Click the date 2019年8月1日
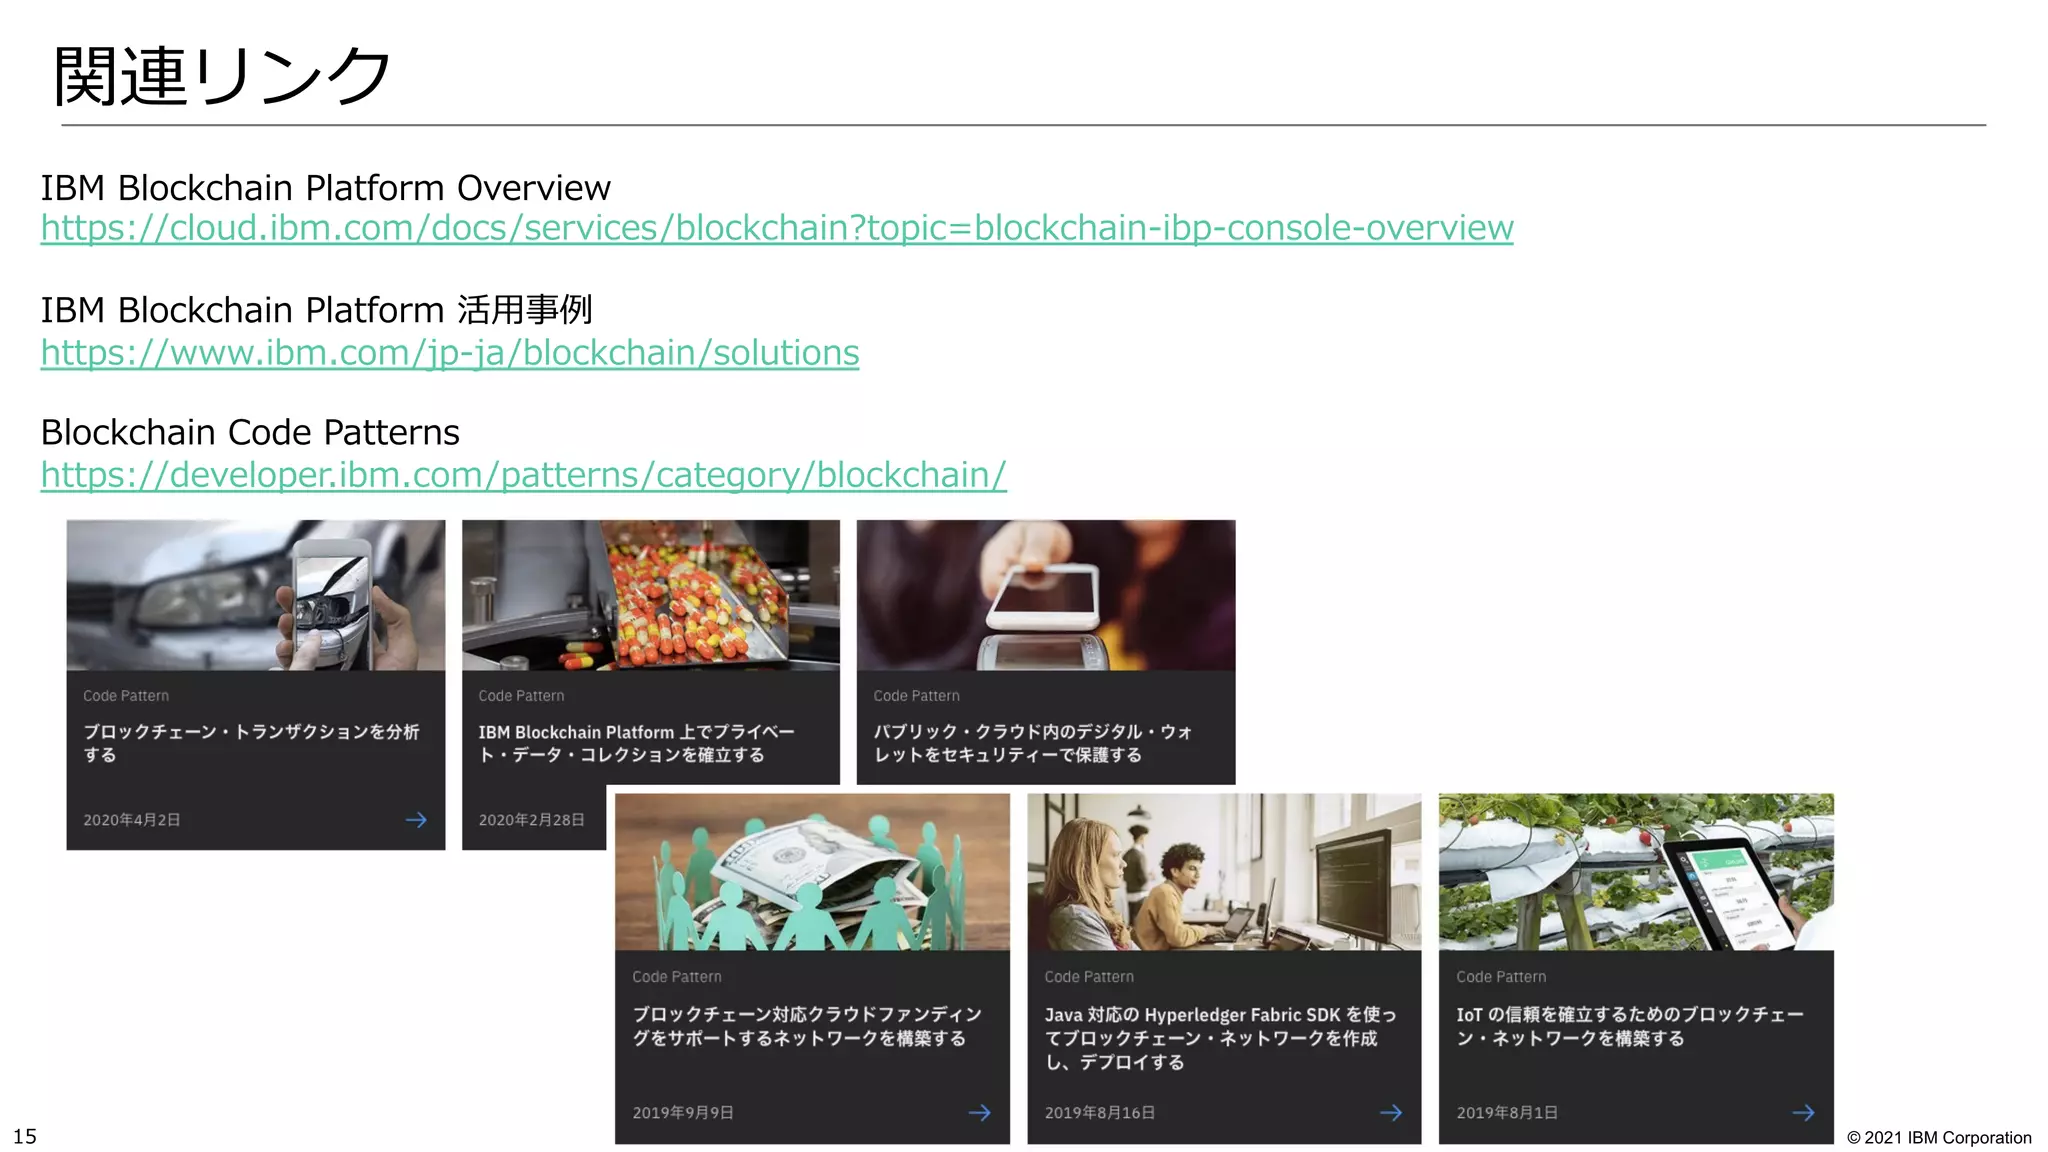2048x1152 pixels. [1507, 1113]
